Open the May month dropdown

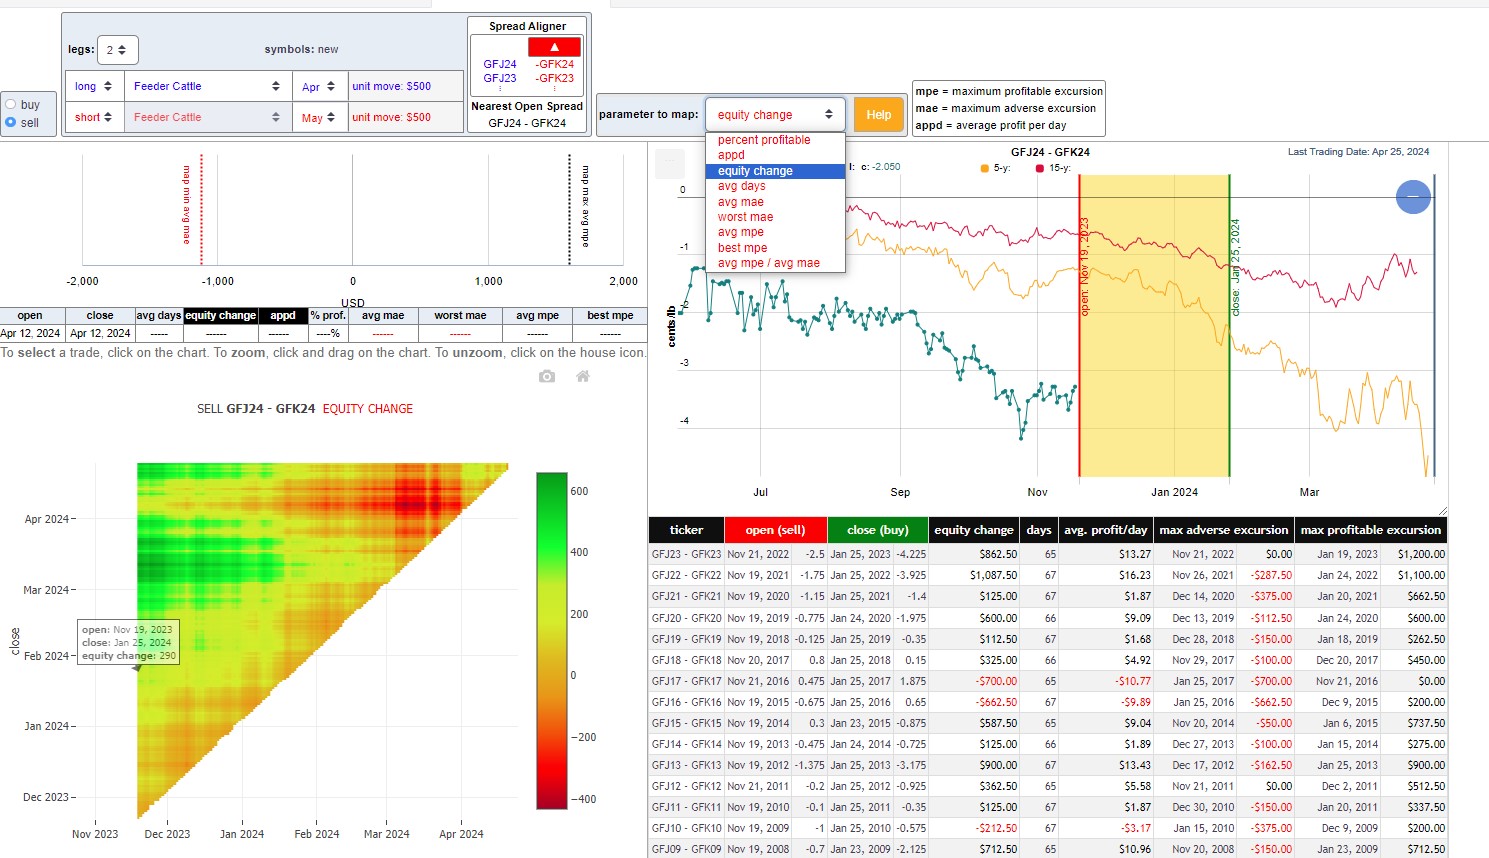(319, 117)
